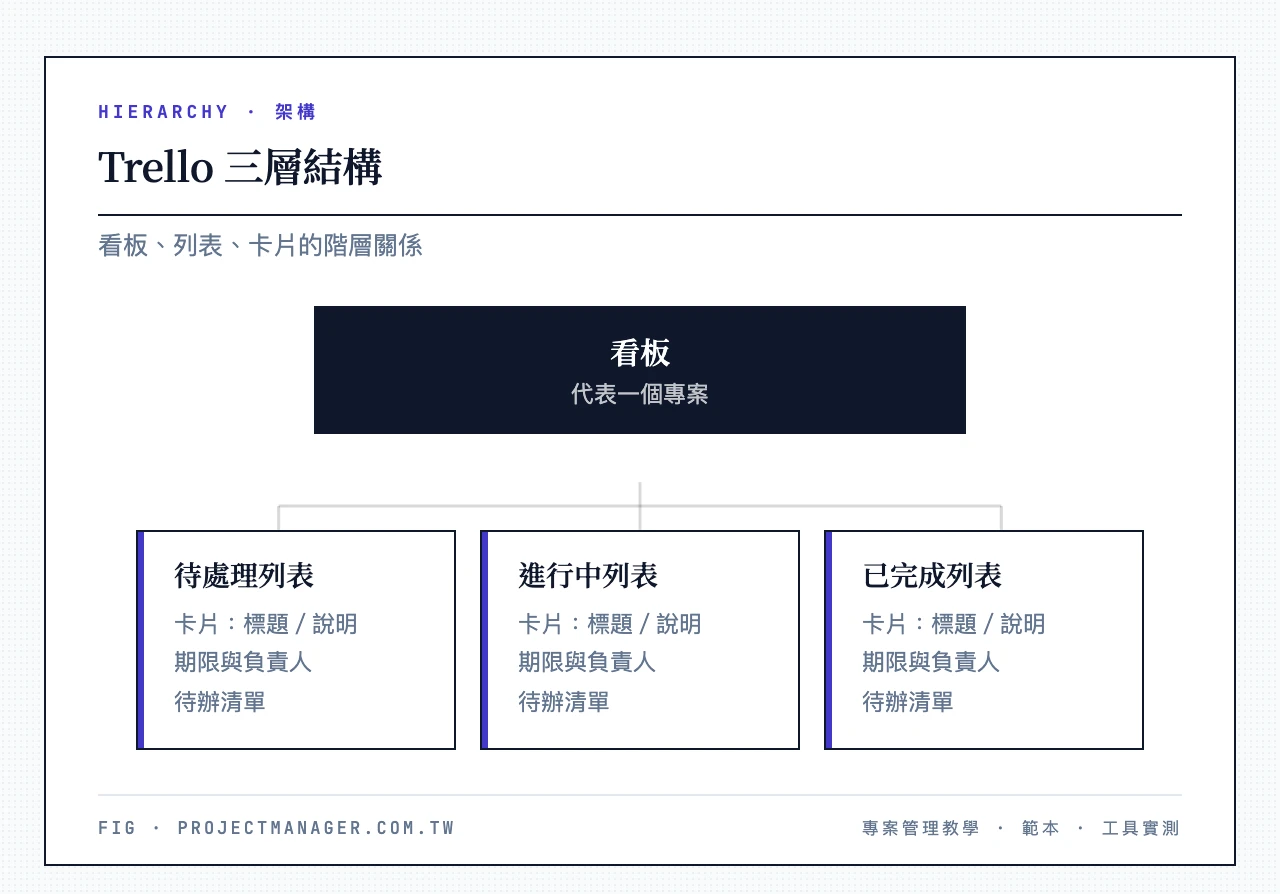1280x894 pixels.
Task: Click '期限與負責人' in 已完成列表 card
Action: click(931, 662)
